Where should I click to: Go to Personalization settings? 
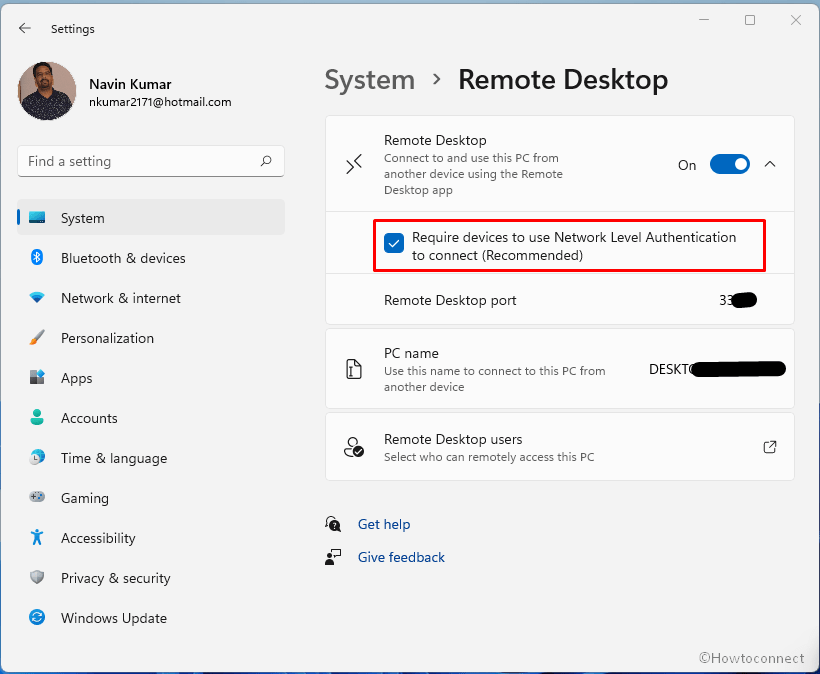point(151,338)
